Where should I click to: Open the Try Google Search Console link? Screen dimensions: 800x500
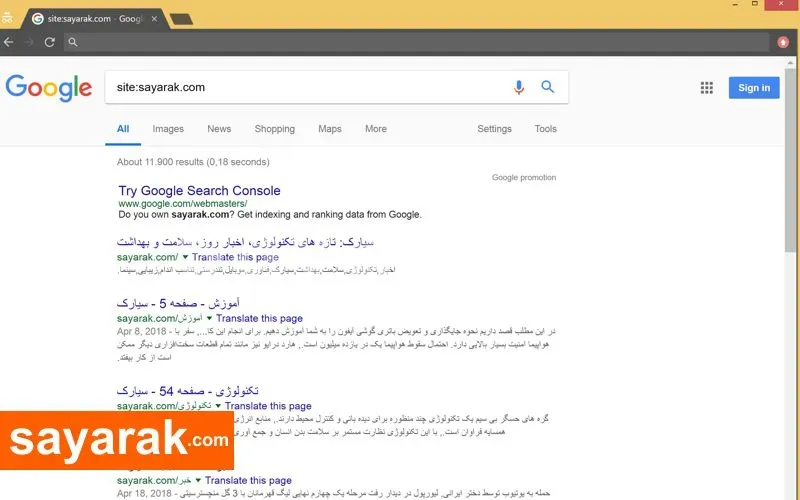click(199, 191)
